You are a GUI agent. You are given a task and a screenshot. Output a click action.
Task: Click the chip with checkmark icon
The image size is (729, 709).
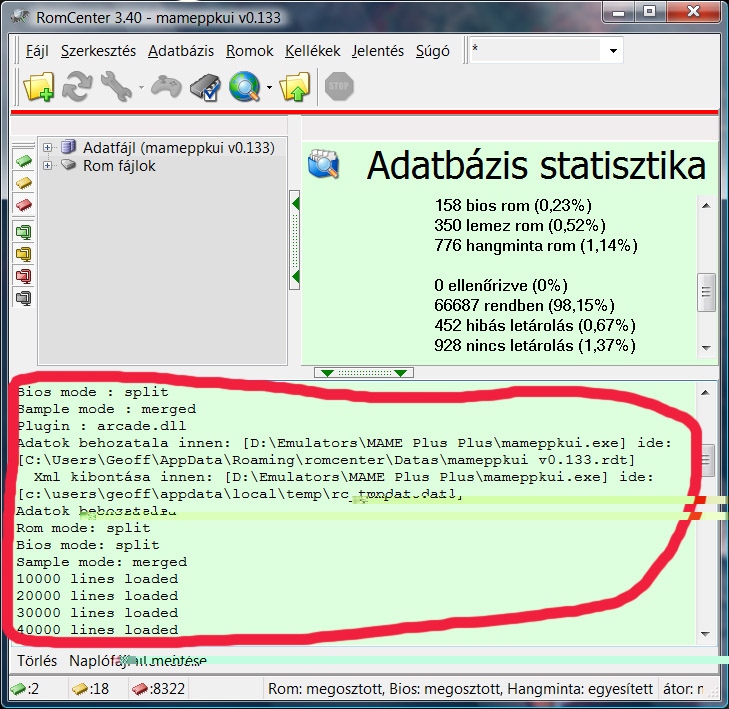205,87
